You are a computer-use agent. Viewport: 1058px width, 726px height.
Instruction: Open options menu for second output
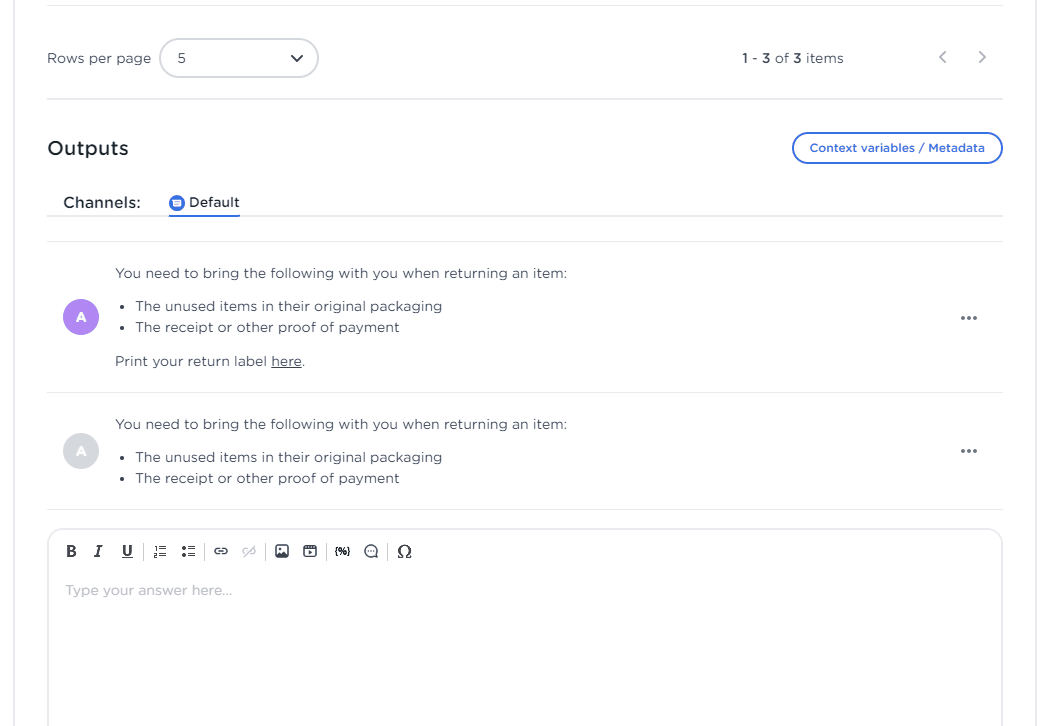pyautogui.click(x=968, y=451)
